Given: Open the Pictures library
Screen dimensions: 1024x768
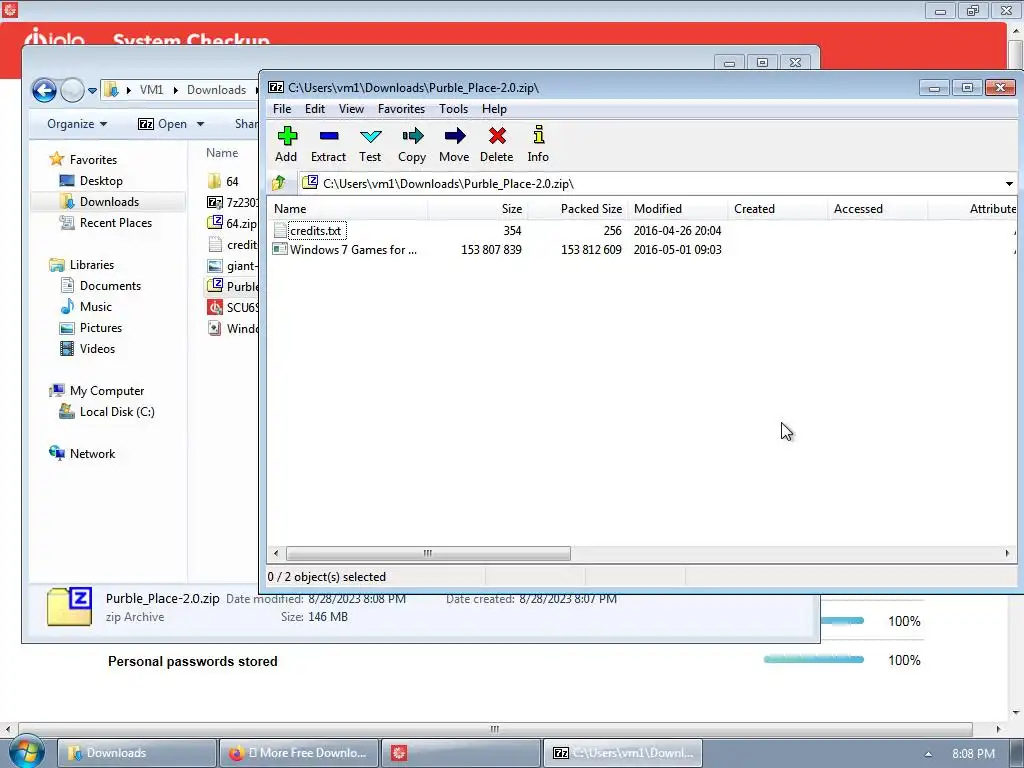Looking at the screenshot, I should tap(91, 328).
